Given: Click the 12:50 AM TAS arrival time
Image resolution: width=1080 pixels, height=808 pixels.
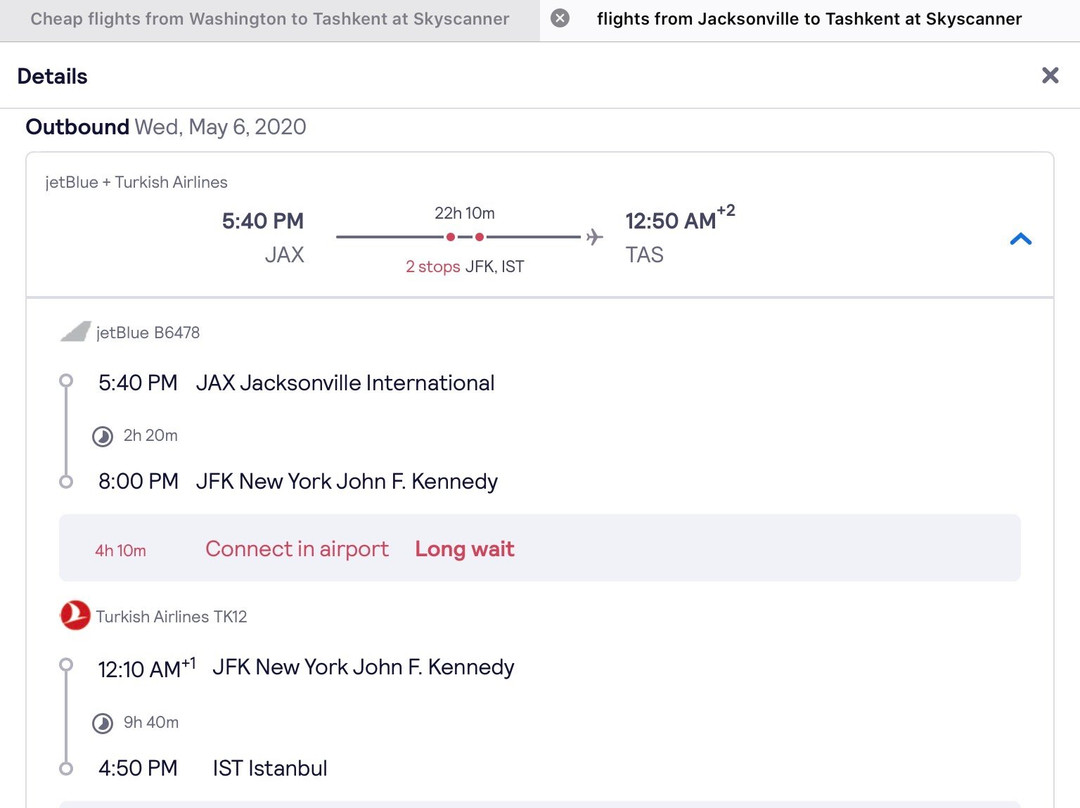Looking at the screenshot, I should (x=671, y=221).
